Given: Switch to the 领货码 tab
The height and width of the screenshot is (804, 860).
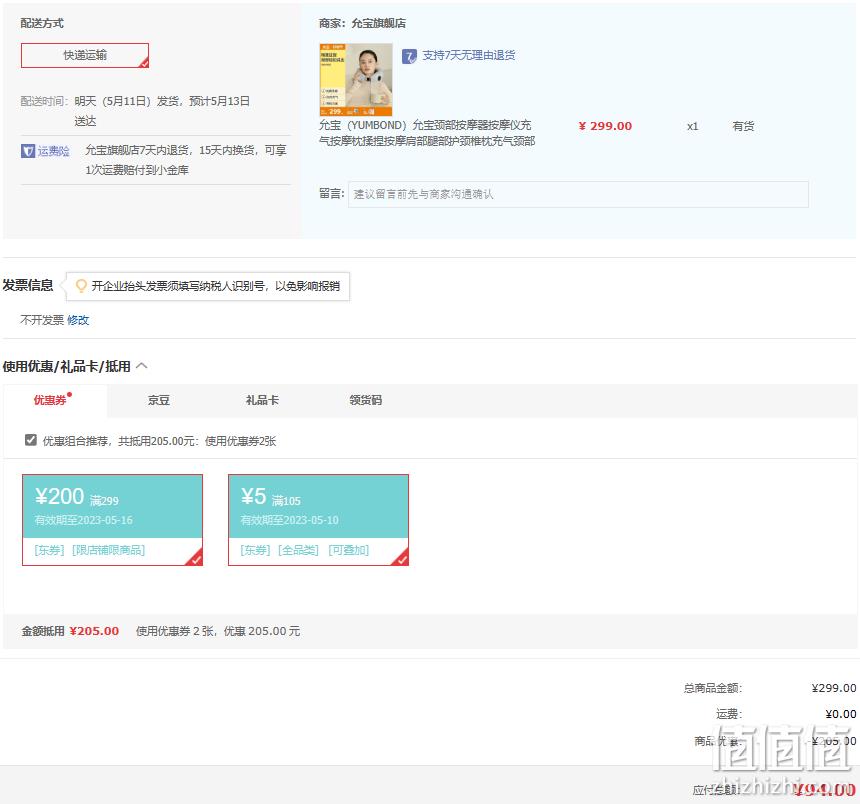Looking at the screenshot, I should (x=365, y=400).
